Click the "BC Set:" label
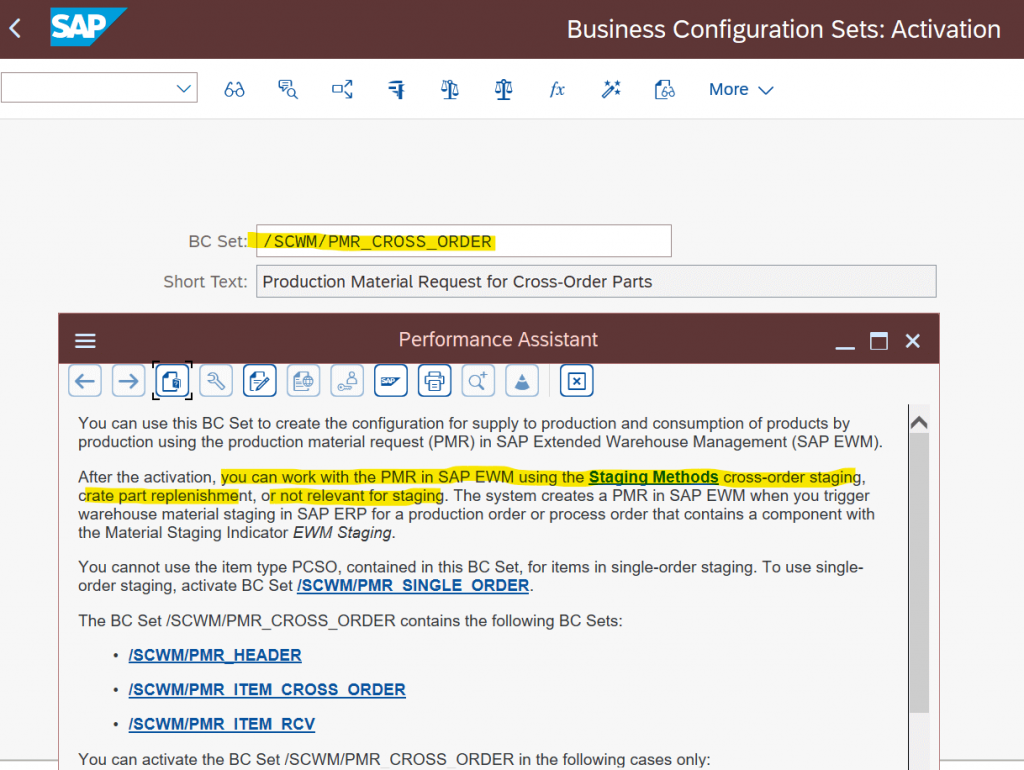Screen dimensions: 1024x770 [x=218, y=242]
